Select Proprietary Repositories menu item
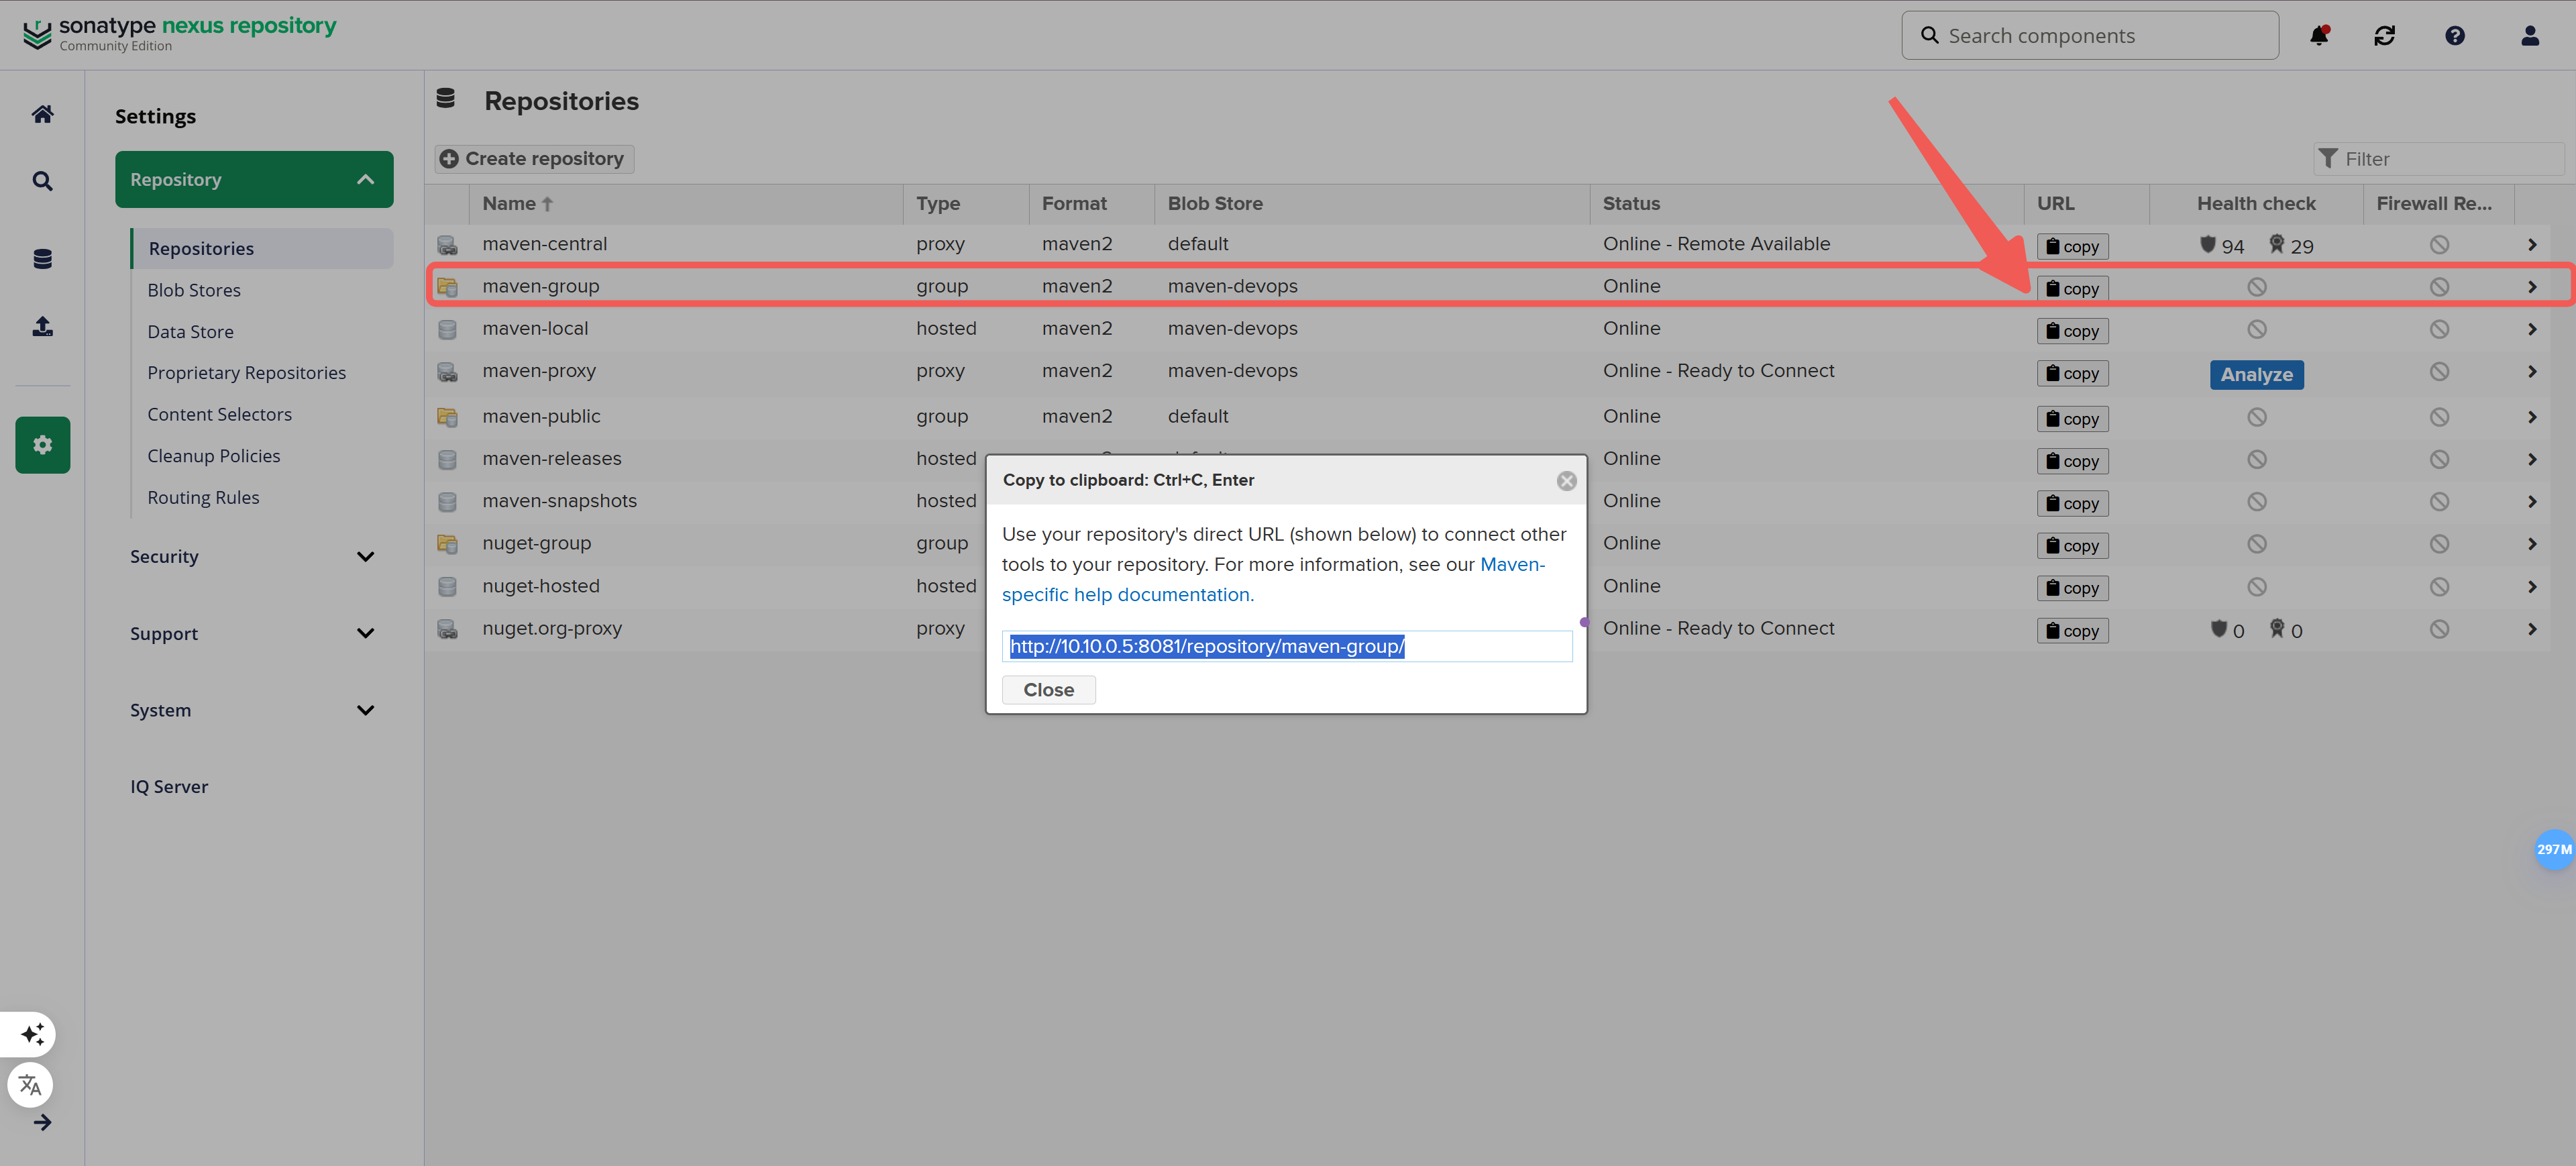 (x=246, y=373)
